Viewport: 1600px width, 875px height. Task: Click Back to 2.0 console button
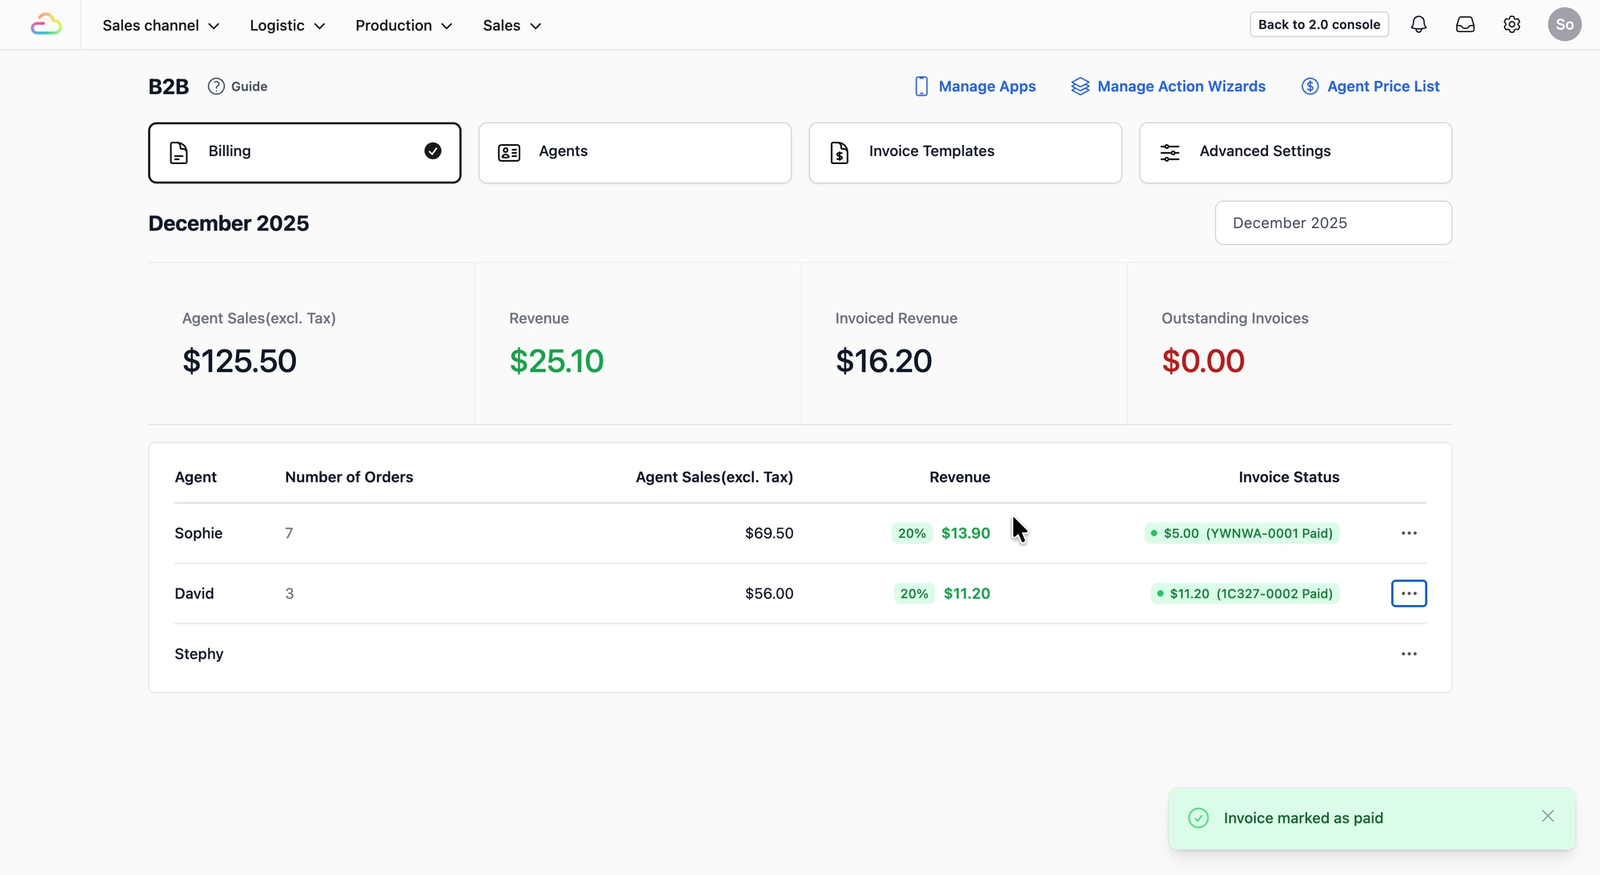1319,25
